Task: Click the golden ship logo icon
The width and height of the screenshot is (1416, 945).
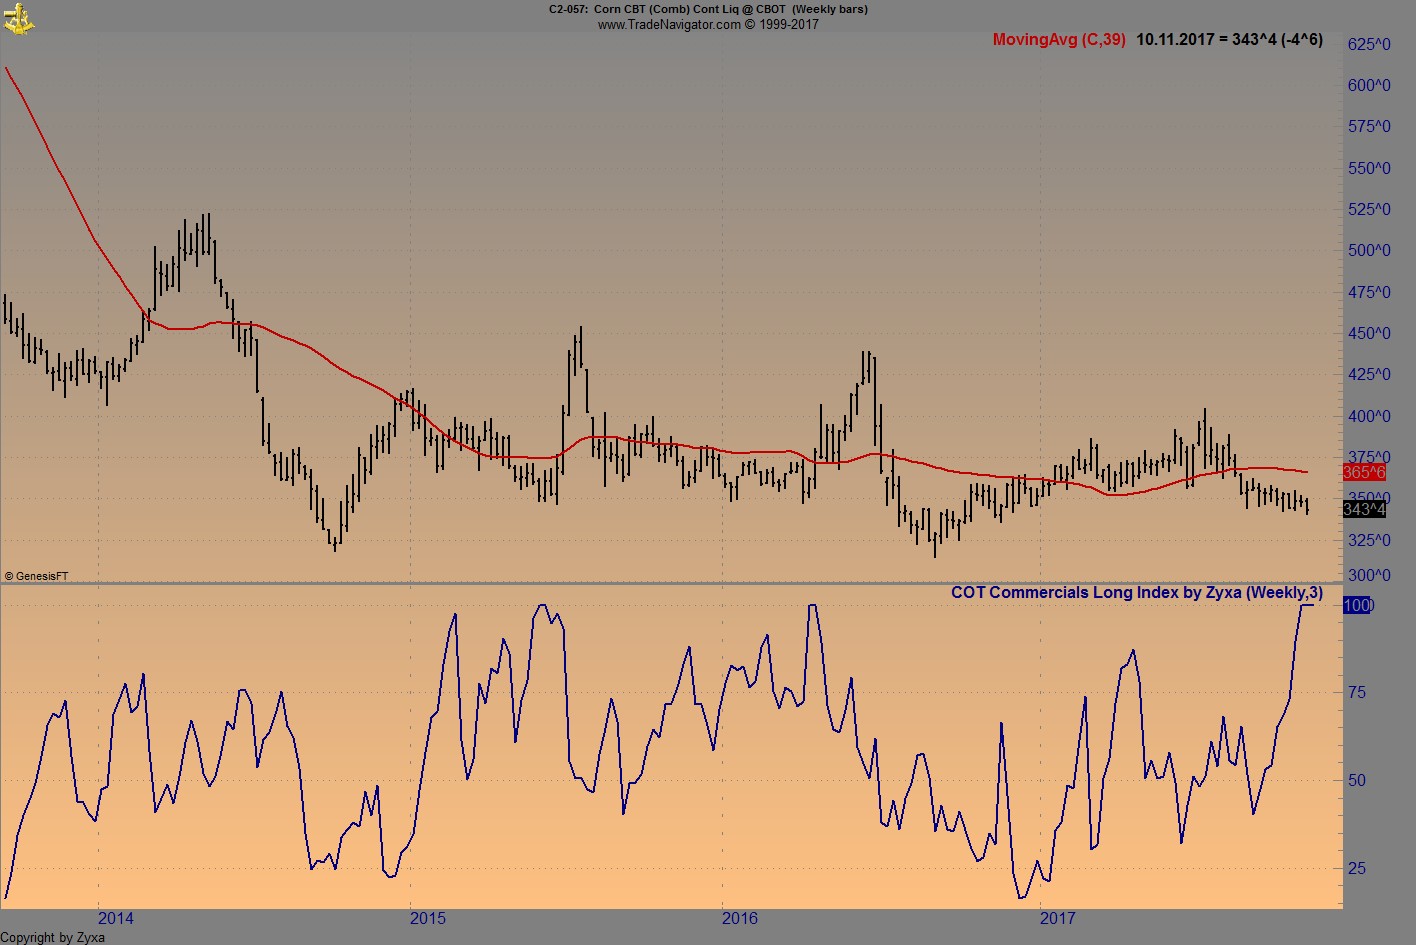Action: [x=19, y=17]
